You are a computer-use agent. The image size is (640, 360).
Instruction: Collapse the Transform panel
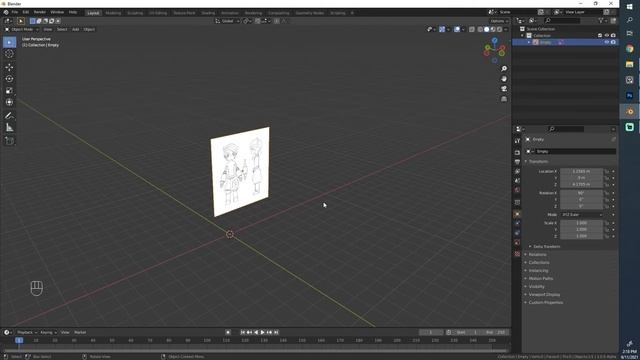538,162
